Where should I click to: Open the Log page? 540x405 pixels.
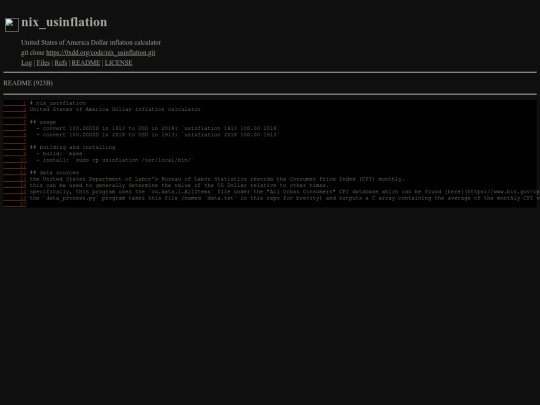pos(27,63)
